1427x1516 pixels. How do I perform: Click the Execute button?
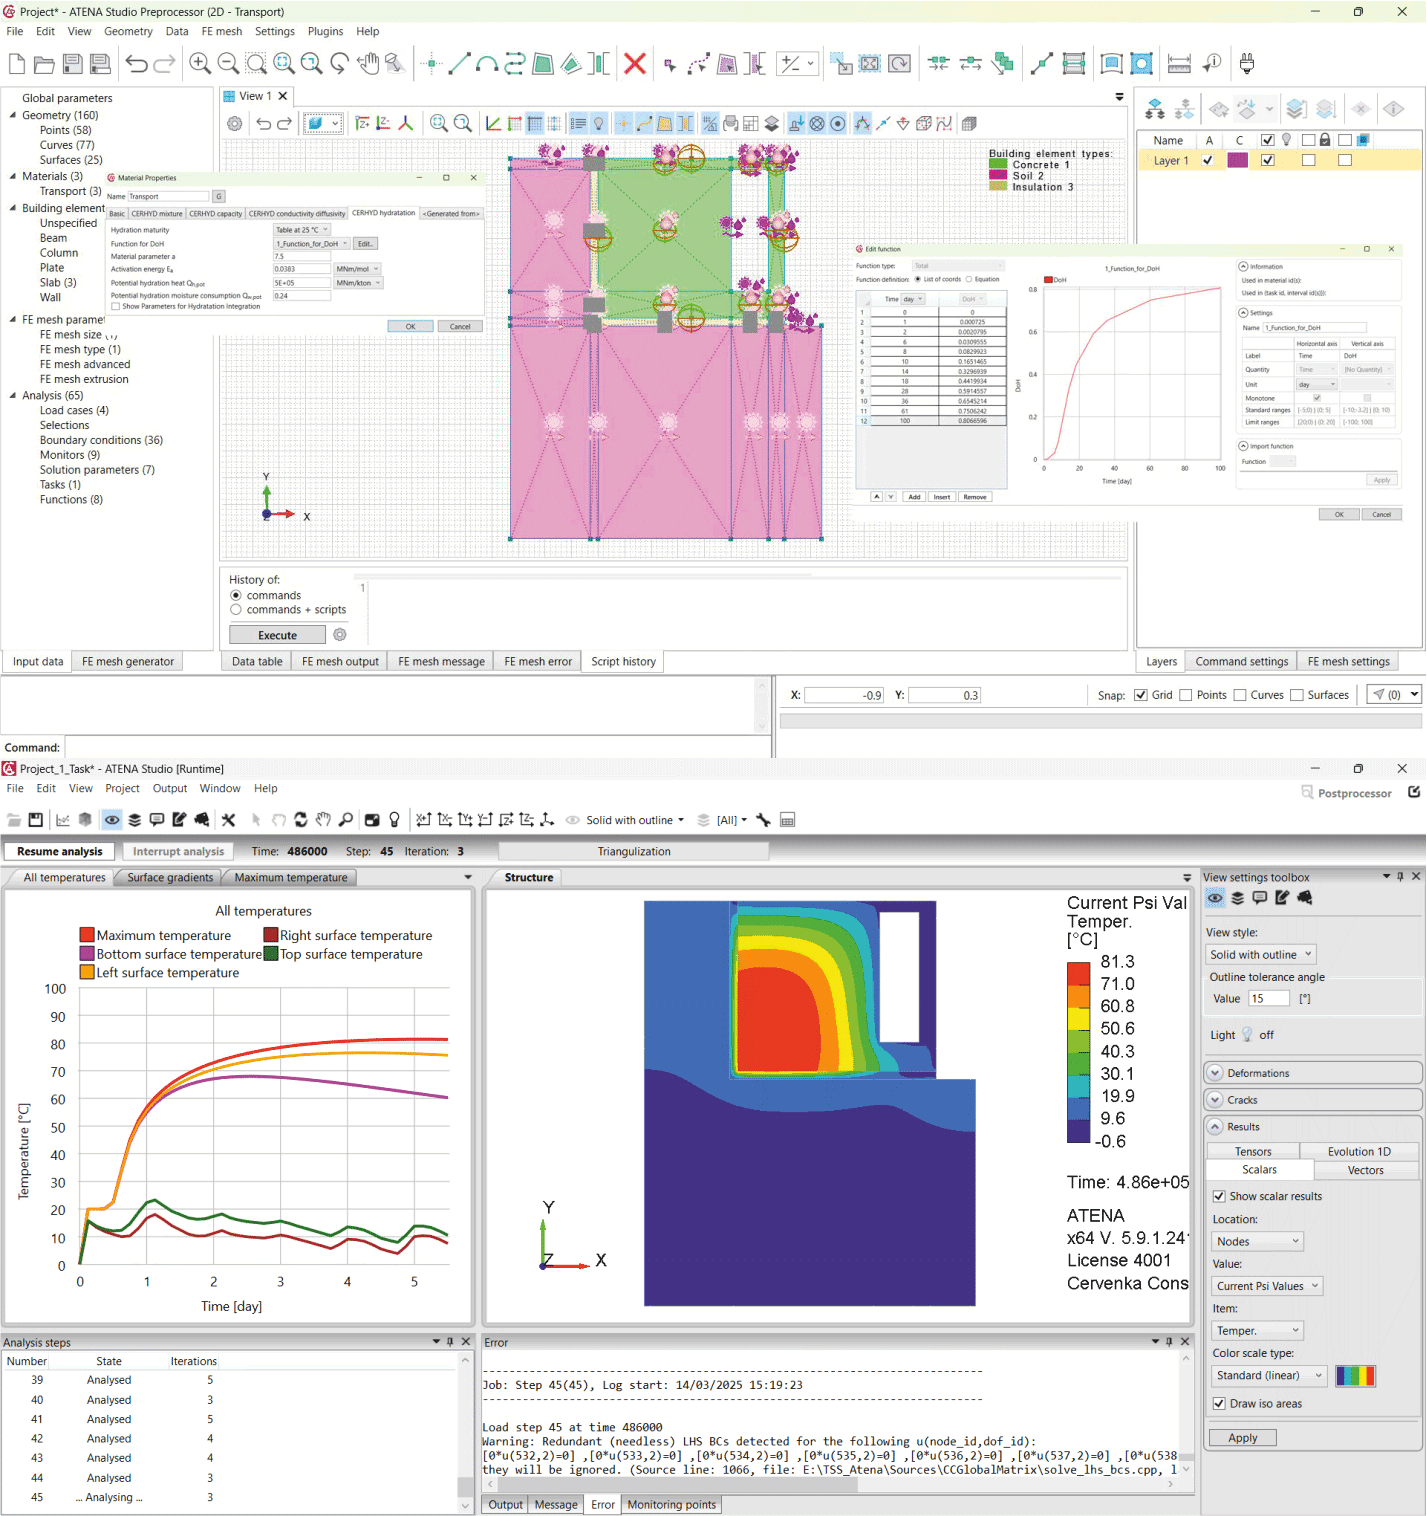tap(278, 635)
